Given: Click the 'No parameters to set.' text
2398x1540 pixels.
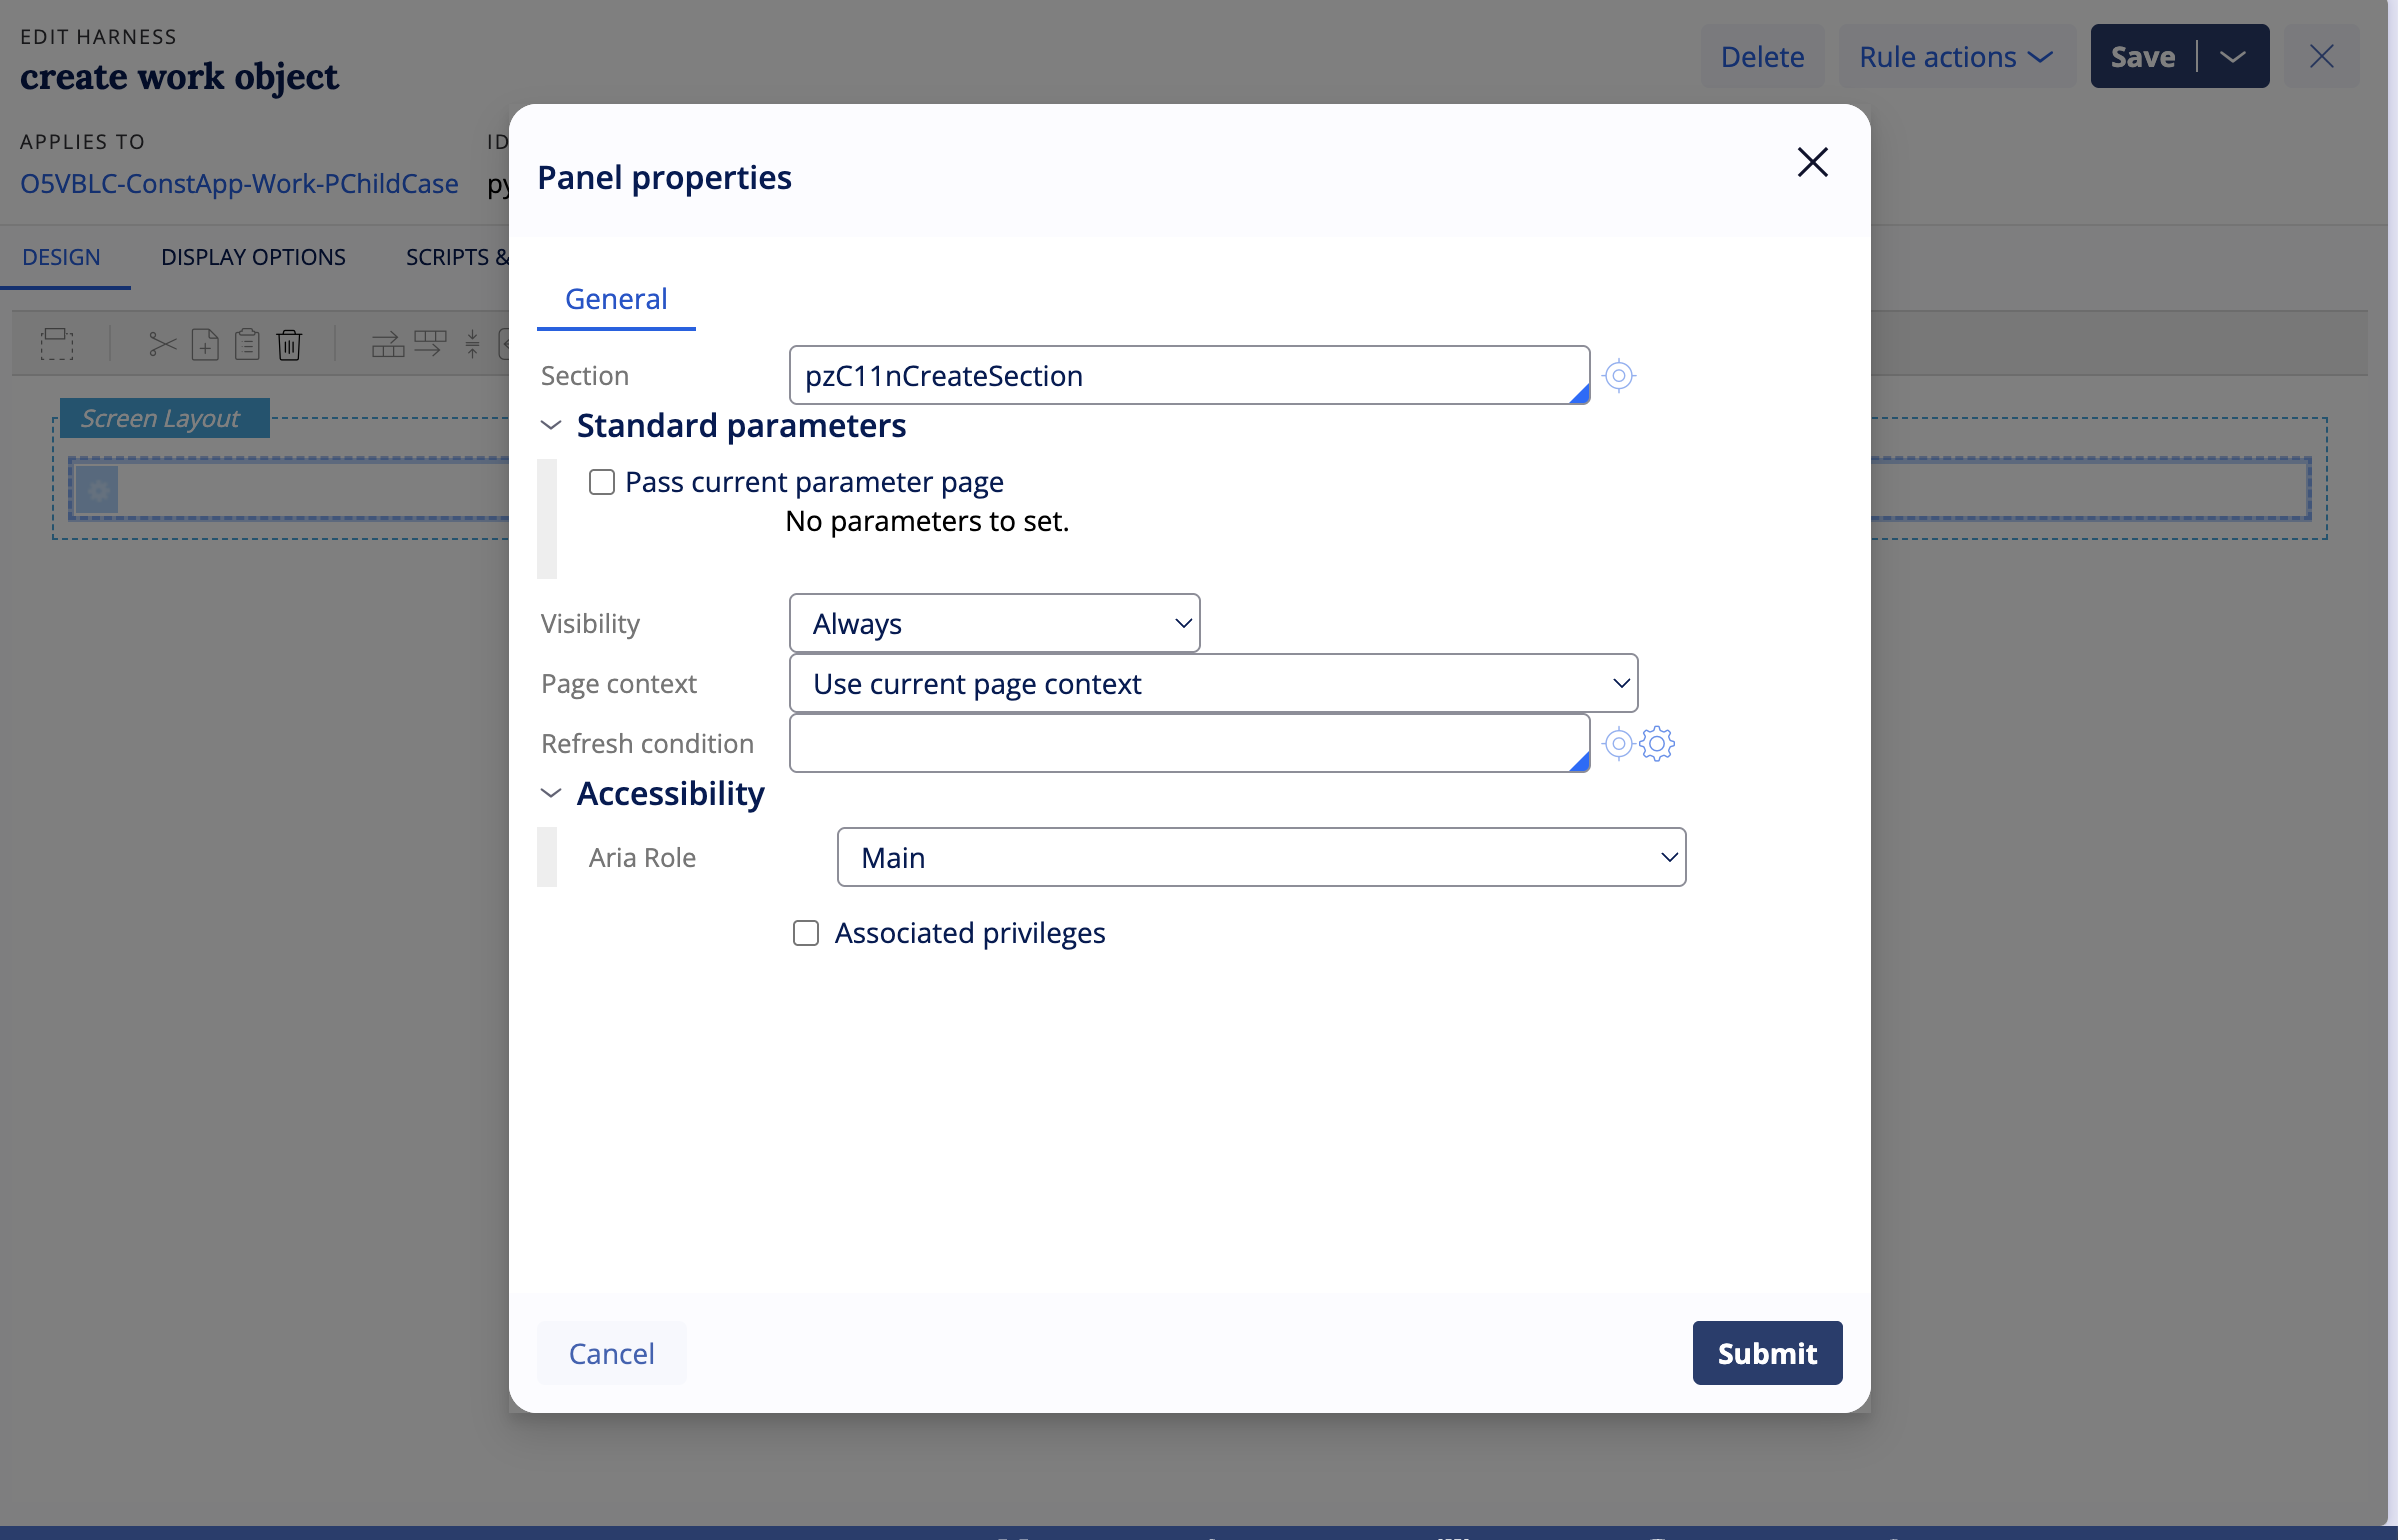Looking at the screenshot, I should coord(927,521).
